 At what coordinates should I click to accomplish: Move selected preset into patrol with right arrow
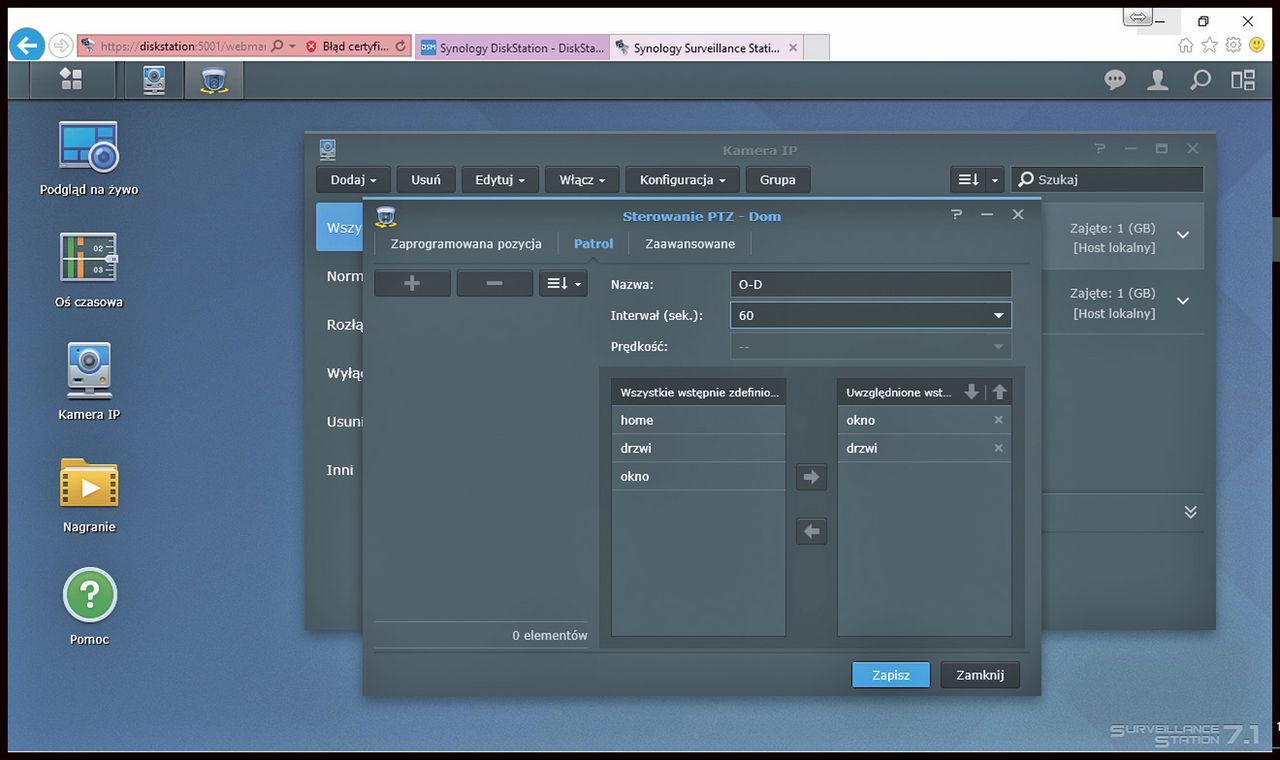[812, 477]
